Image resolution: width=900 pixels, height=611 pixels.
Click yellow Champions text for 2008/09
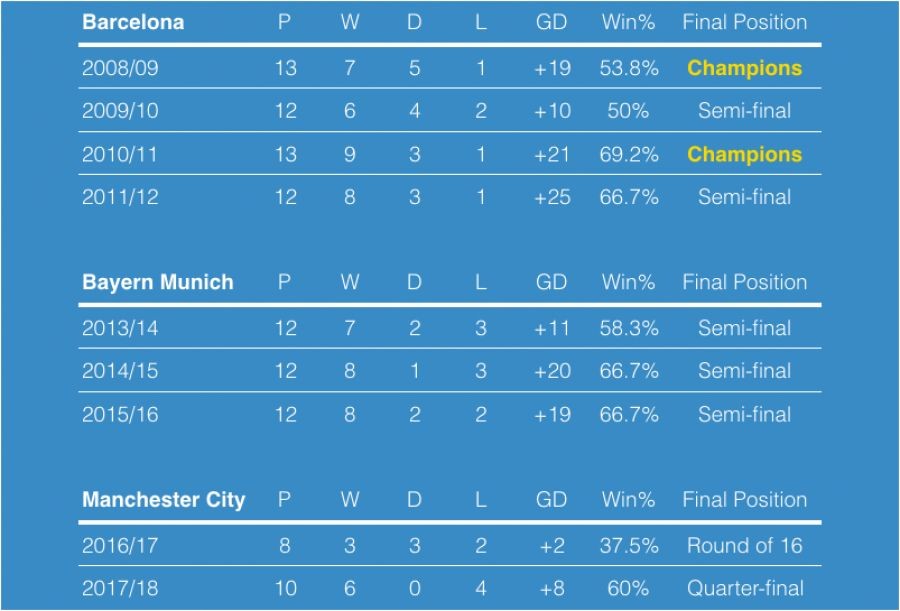pyautogui.click(x=744, y=68)
